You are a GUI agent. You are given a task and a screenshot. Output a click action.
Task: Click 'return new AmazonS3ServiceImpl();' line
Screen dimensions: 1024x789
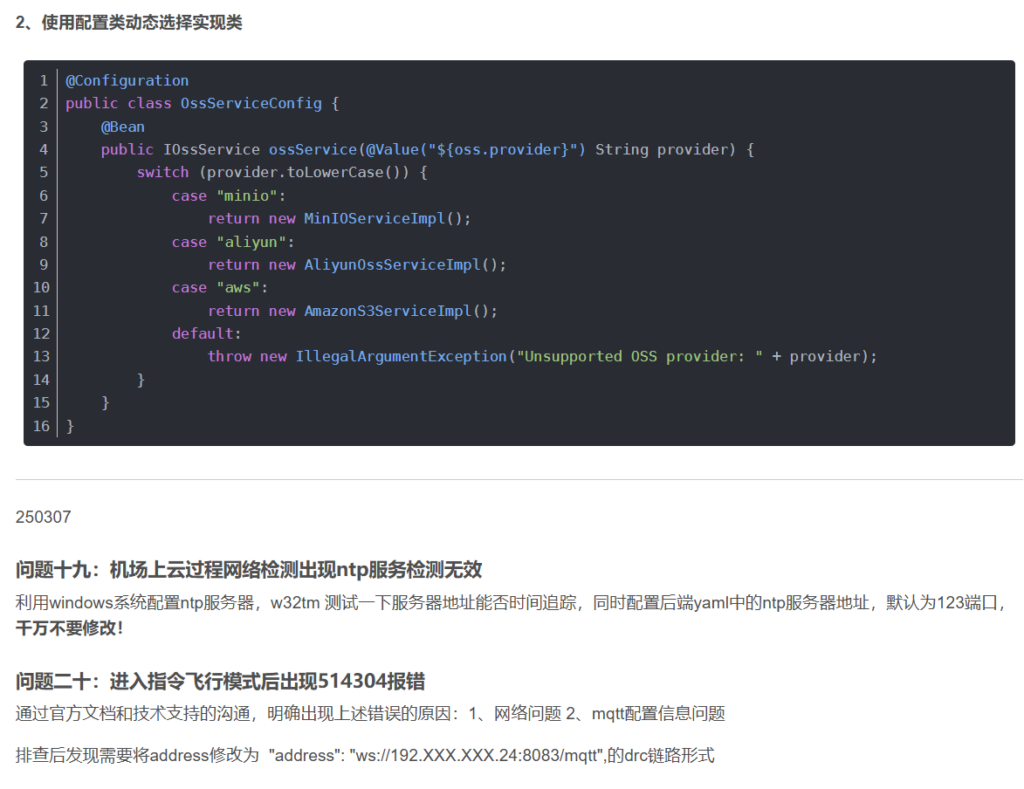tap(353, 311)
